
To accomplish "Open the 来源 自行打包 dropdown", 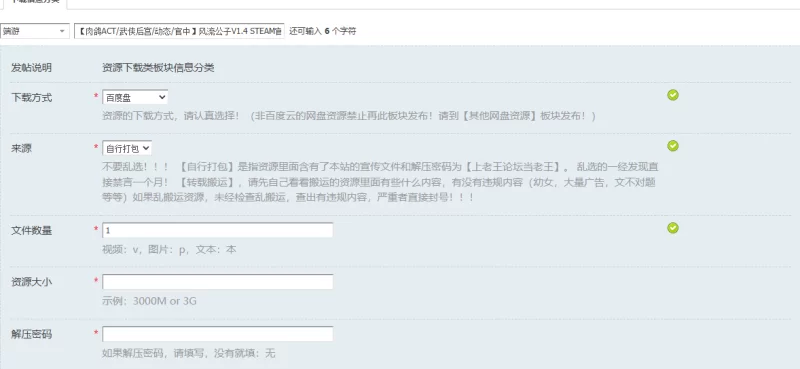I will 127,148.
